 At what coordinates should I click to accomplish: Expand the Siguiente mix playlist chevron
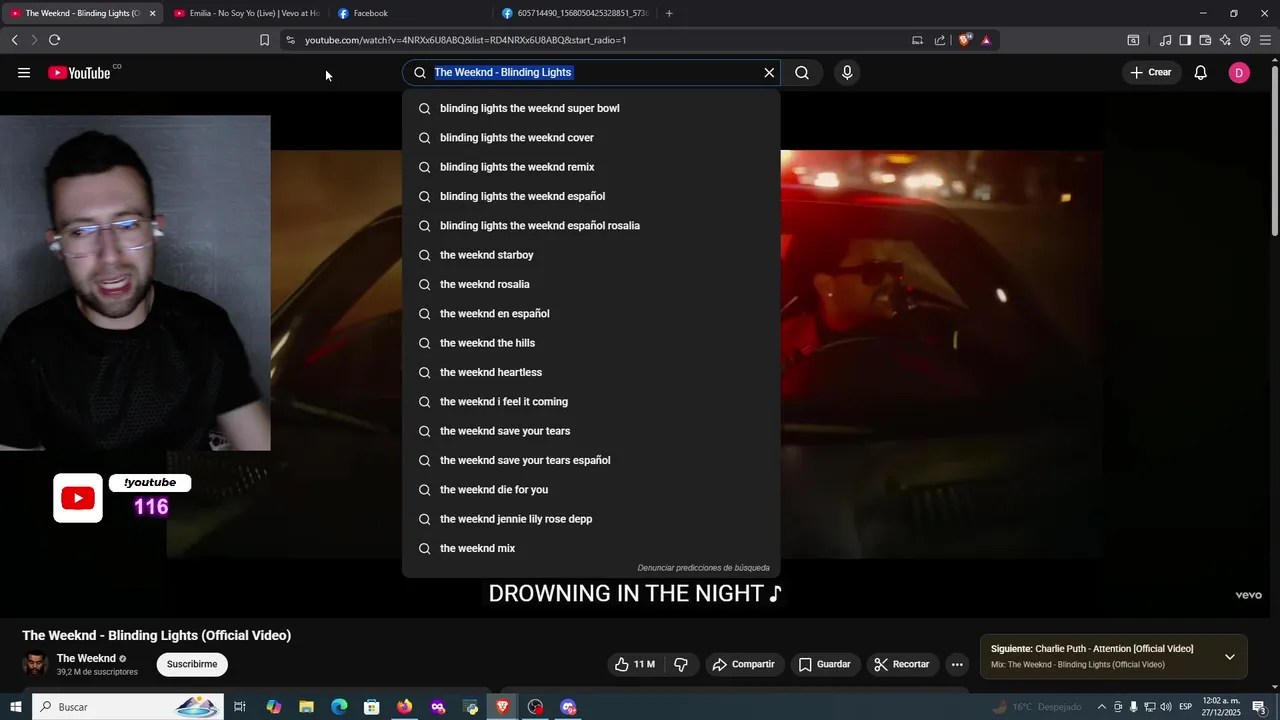pos(1230,656)
